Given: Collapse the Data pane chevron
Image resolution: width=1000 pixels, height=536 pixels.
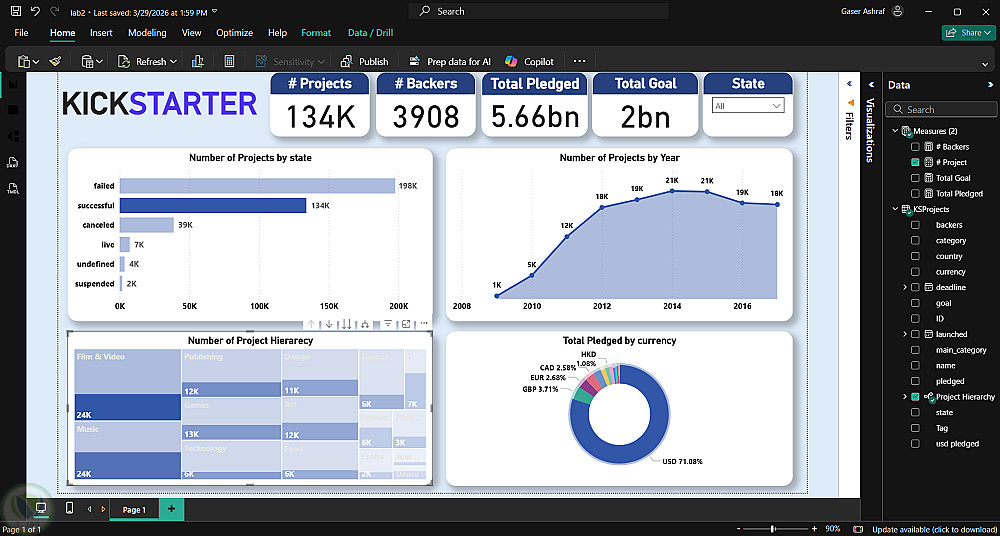Looking at the screenshot, I should (990, 84).
